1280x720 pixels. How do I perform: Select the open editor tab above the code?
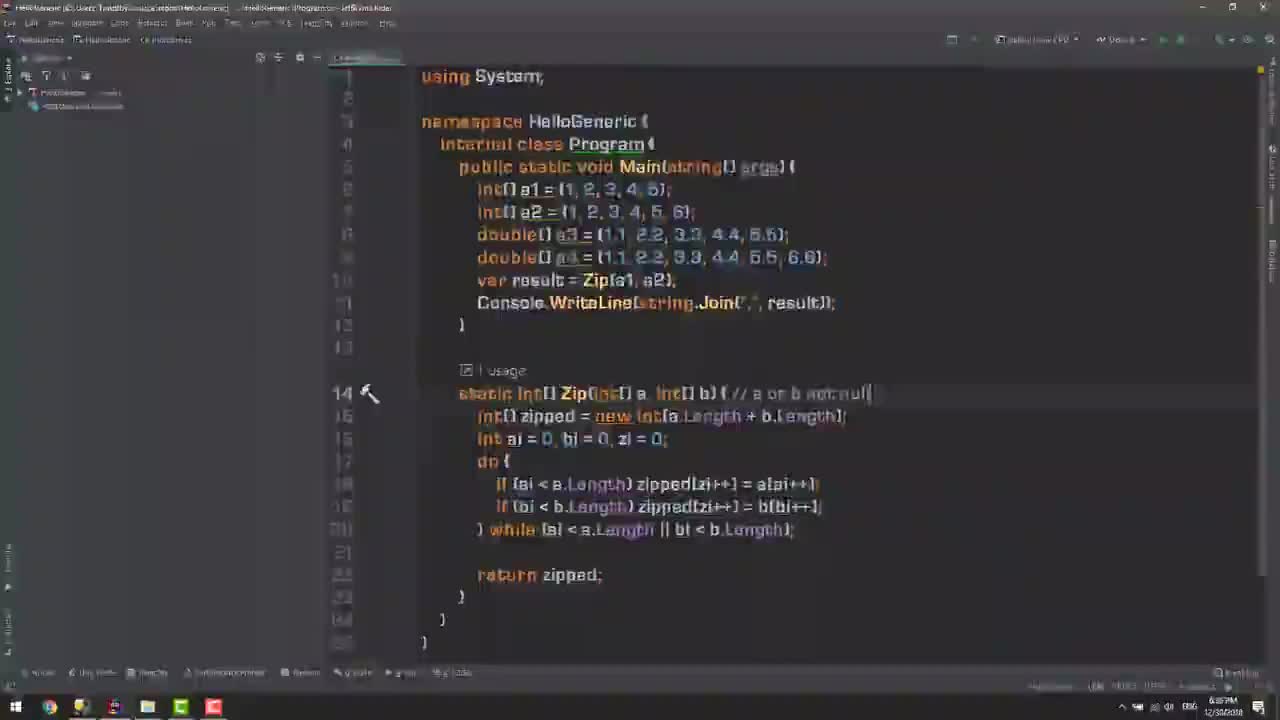pyautogui.click(x=366, y=57)
